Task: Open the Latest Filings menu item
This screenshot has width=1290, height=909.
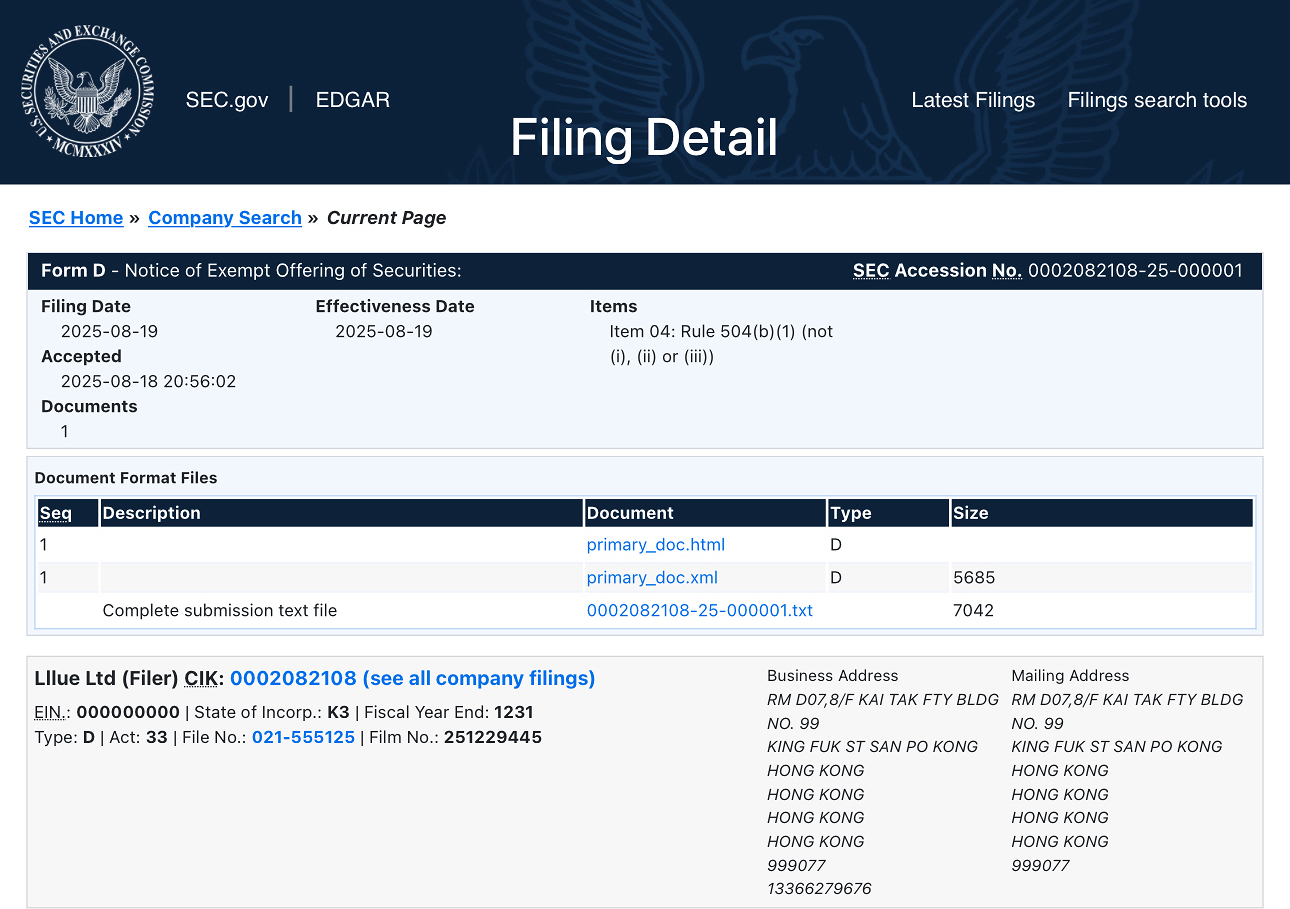Action: (972, 100)
